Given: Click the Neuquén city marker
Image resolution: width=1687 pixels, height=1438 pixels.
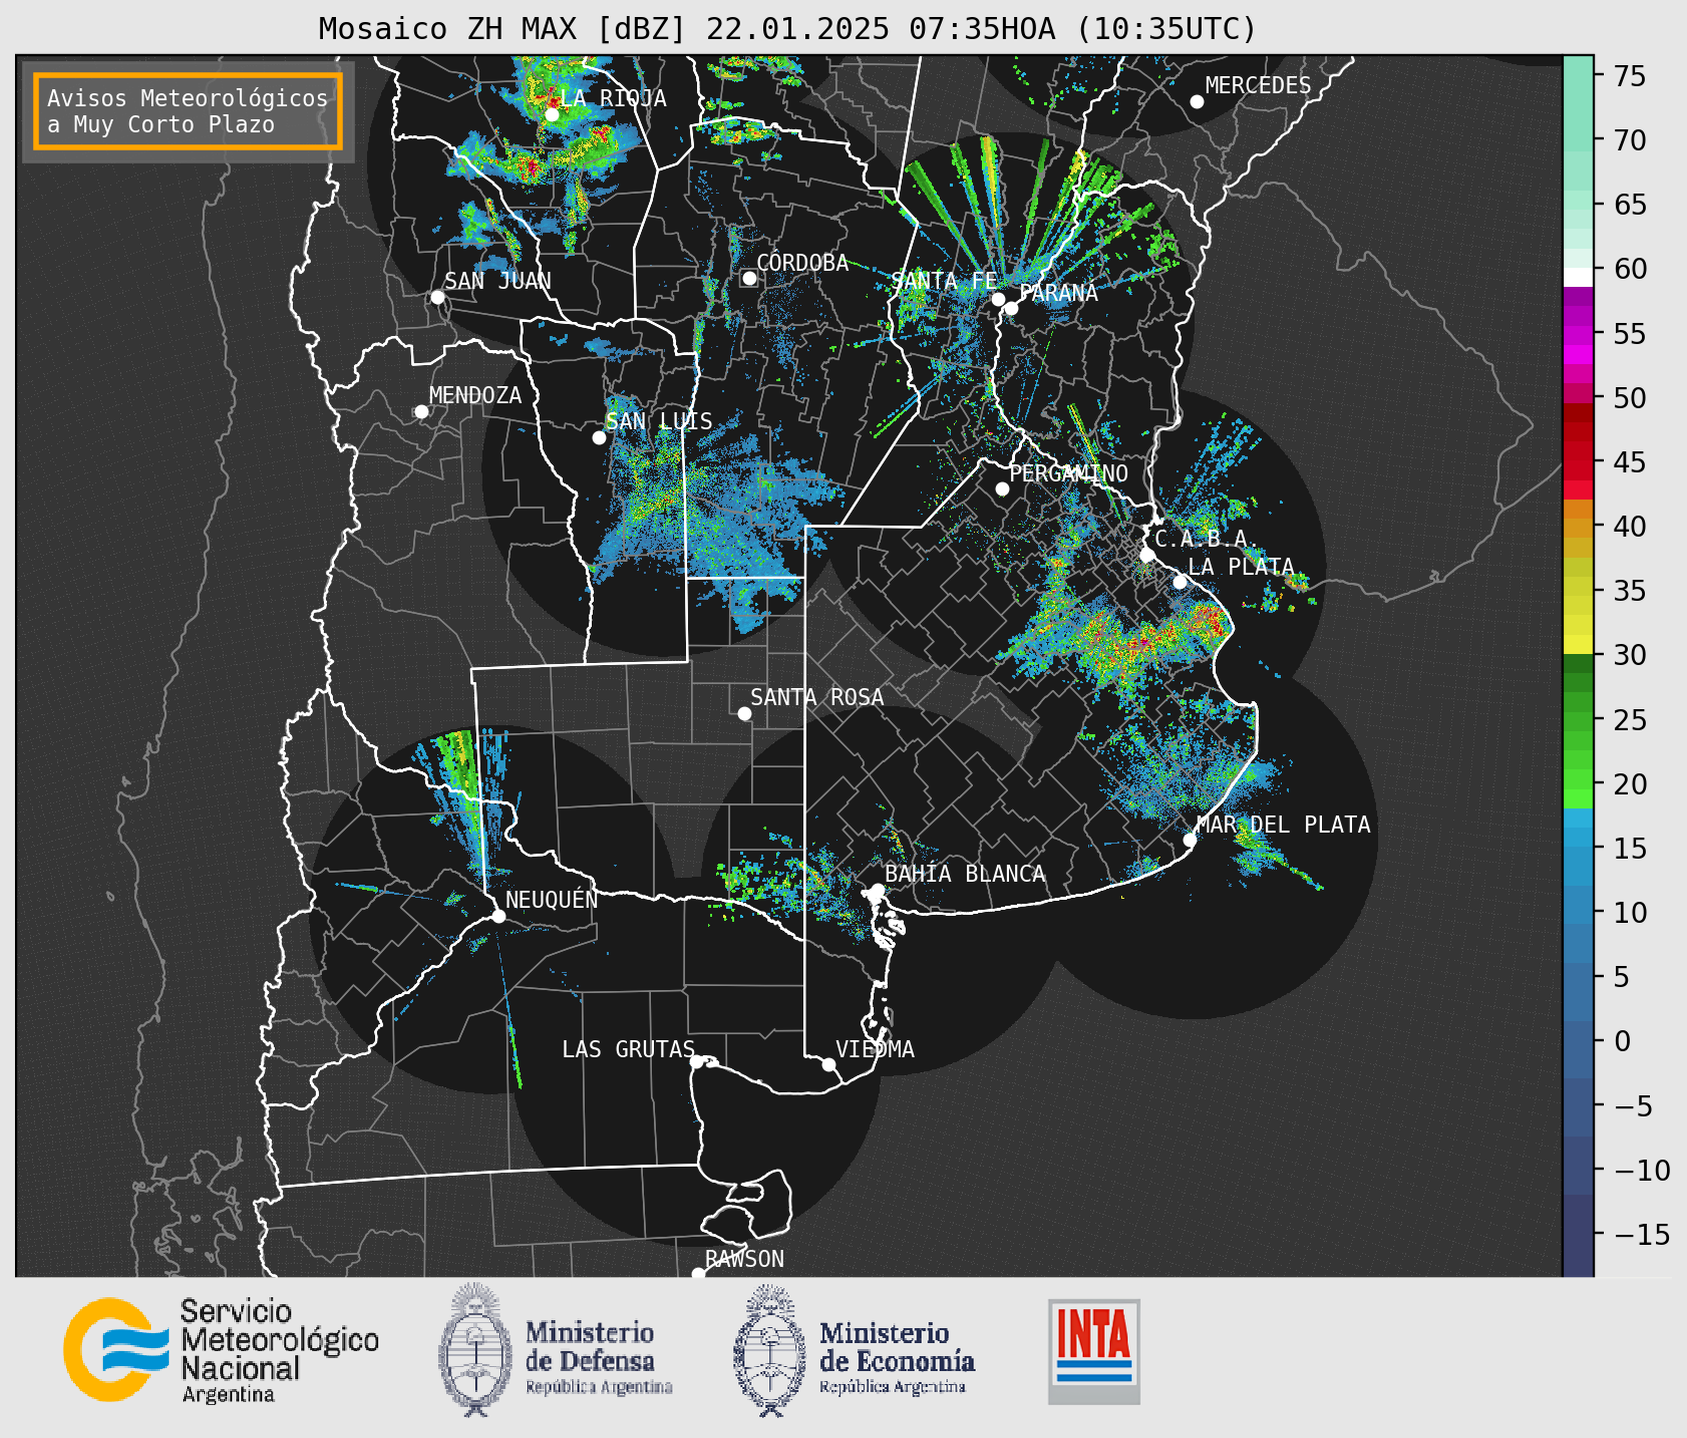Looking at the screenshot, I should coord(498,916).
